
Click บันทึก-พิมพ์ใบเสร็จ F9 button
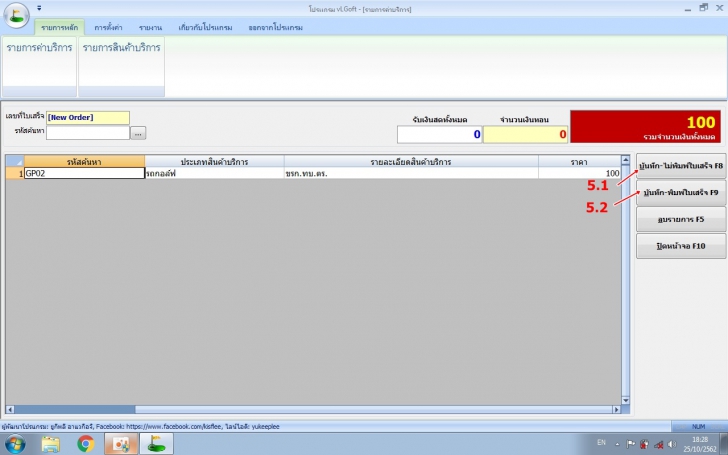click(x=681, y=193)
